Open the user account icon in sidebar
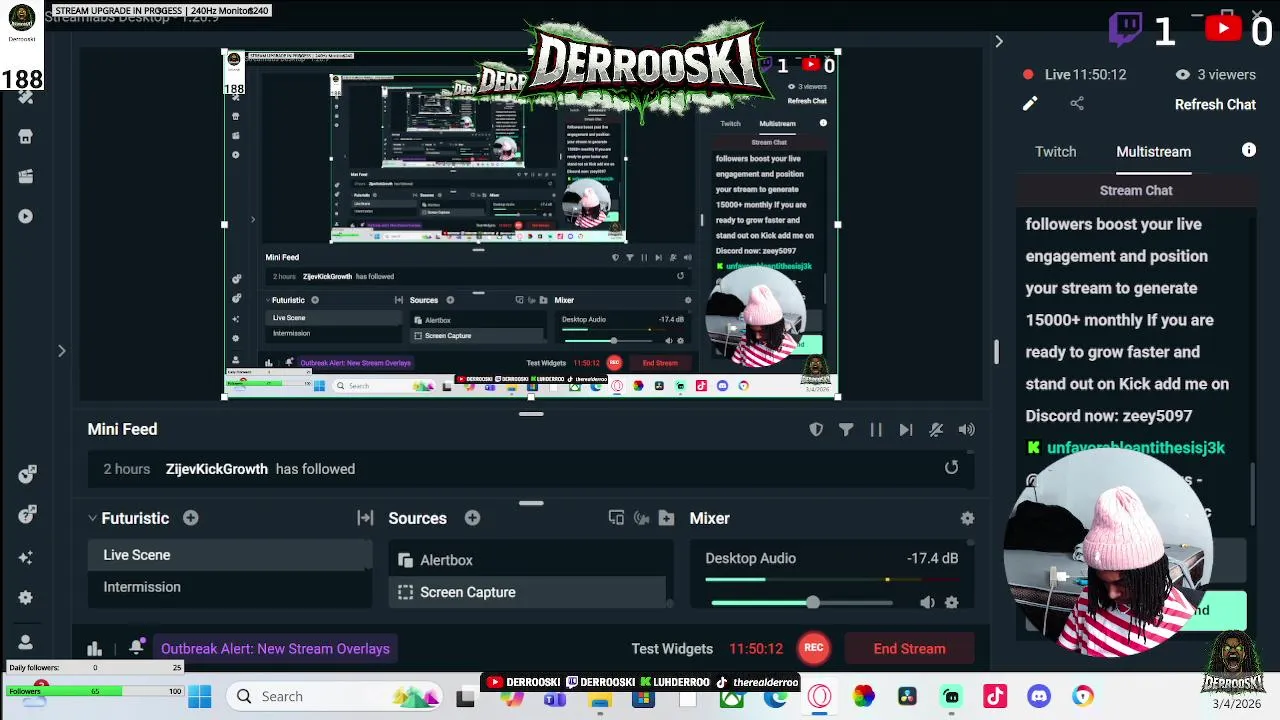This screenshot has height=720, width=1280. click(x=27, y=642)
